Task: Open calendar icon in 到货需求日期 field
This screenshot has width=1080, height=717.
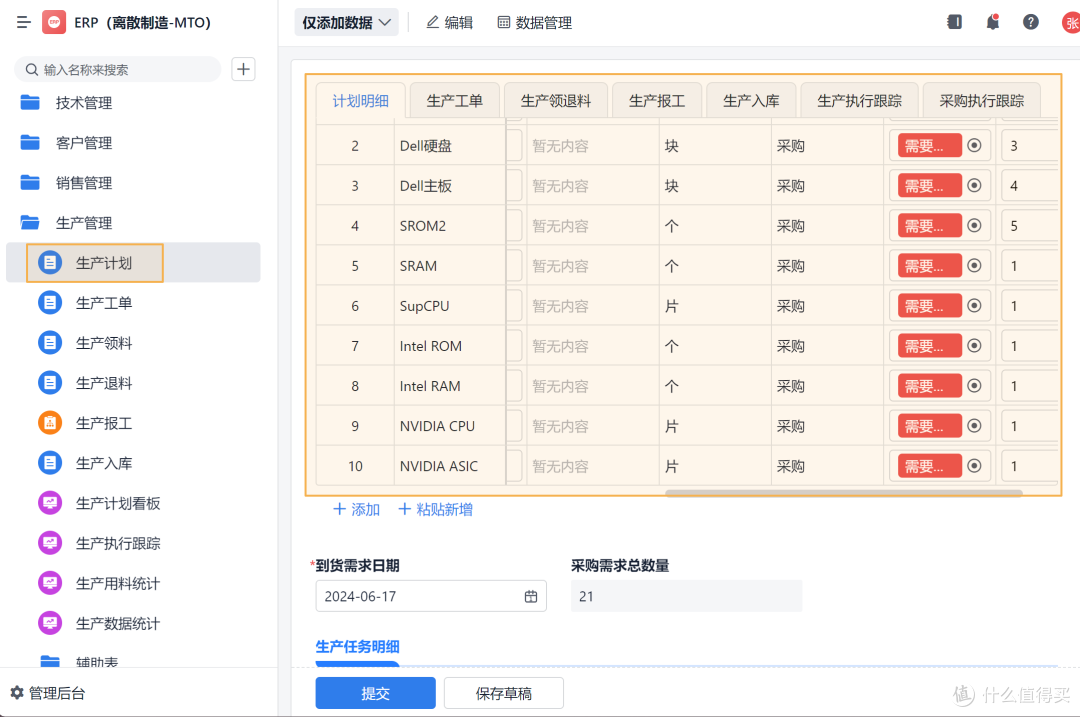Action: (530, 596)
